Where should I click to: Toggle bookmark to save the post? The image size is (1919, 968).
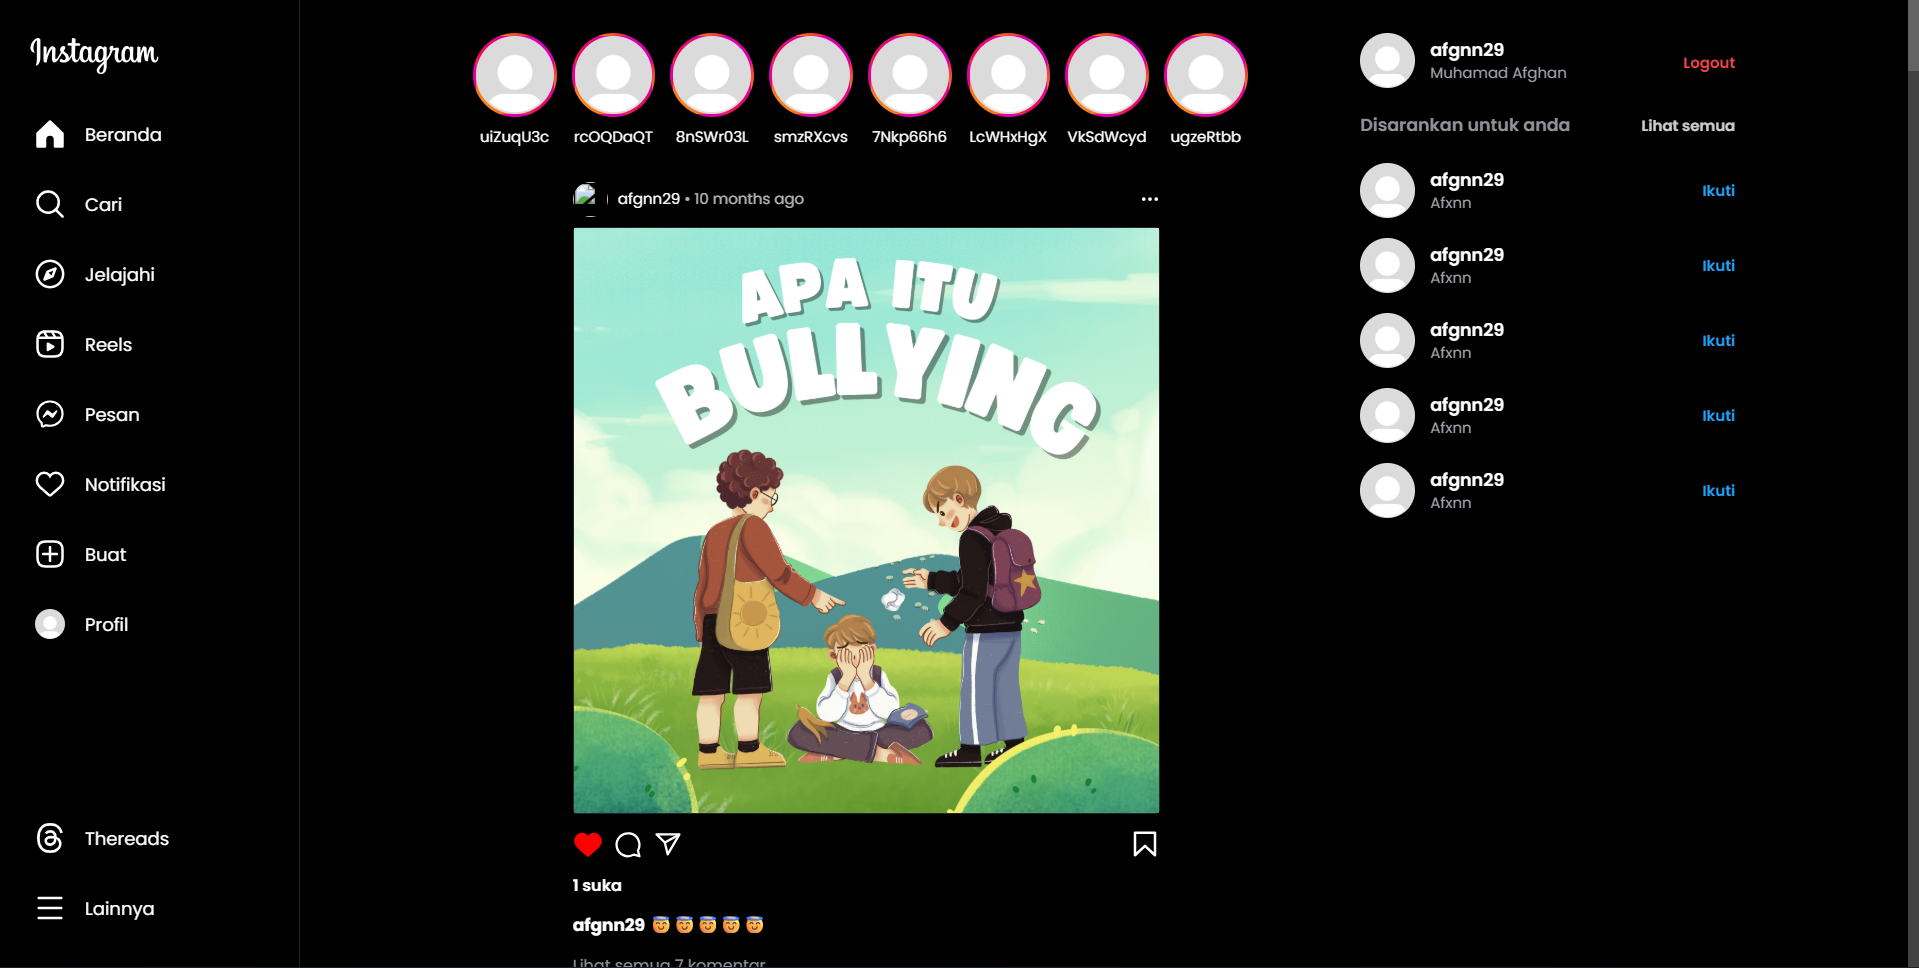click(1144, 845)
